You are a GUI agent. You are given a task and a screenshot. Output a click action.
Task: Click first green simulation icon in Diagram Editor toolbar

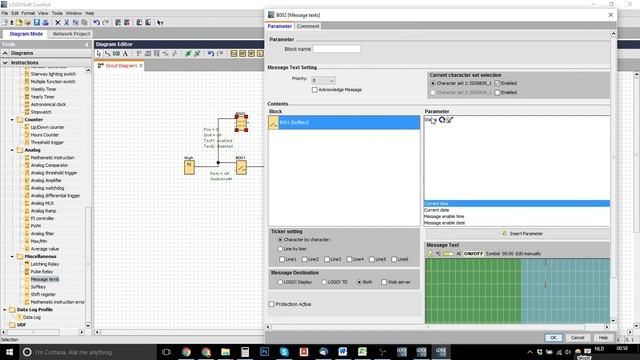[x=188, y=53]
